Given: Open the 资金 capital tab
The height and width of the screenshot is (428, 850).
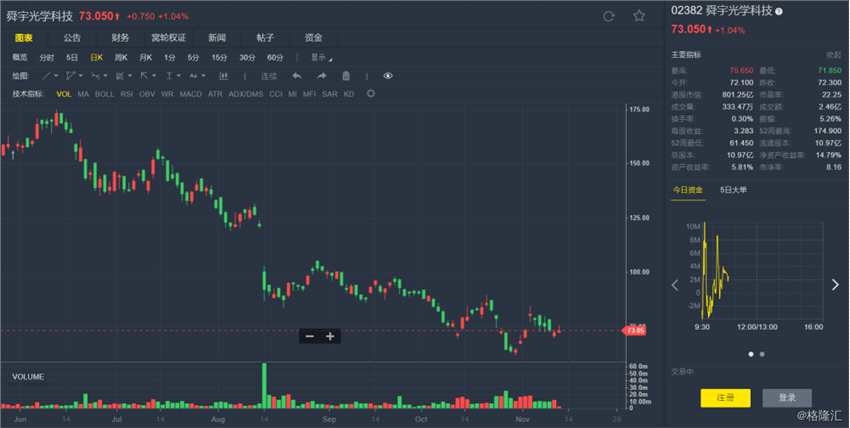Looking at the screenshot, I should (313, 38).
